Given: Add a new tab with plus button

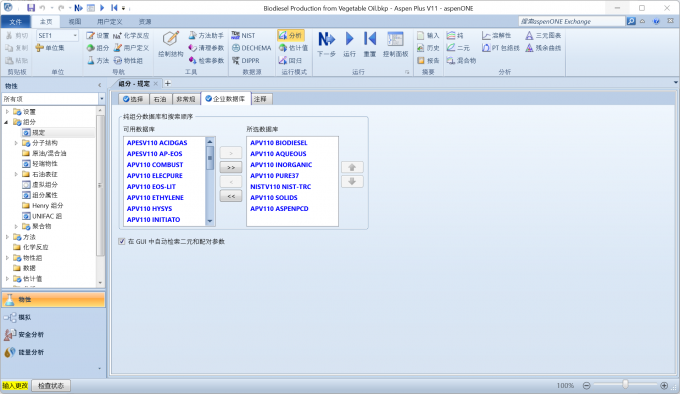Looking at the screenshot, I should point(167,83).
